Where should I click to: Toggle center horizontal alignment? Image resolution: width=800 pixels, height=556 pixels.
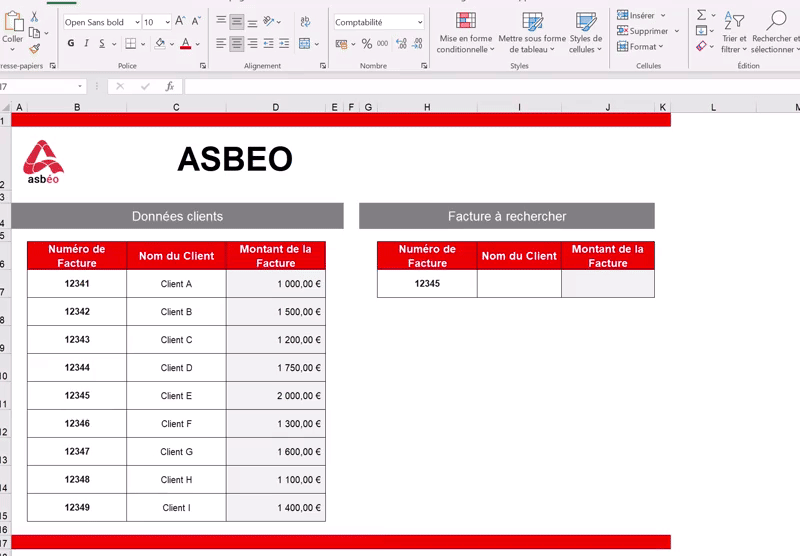click(x=237, y=43)
